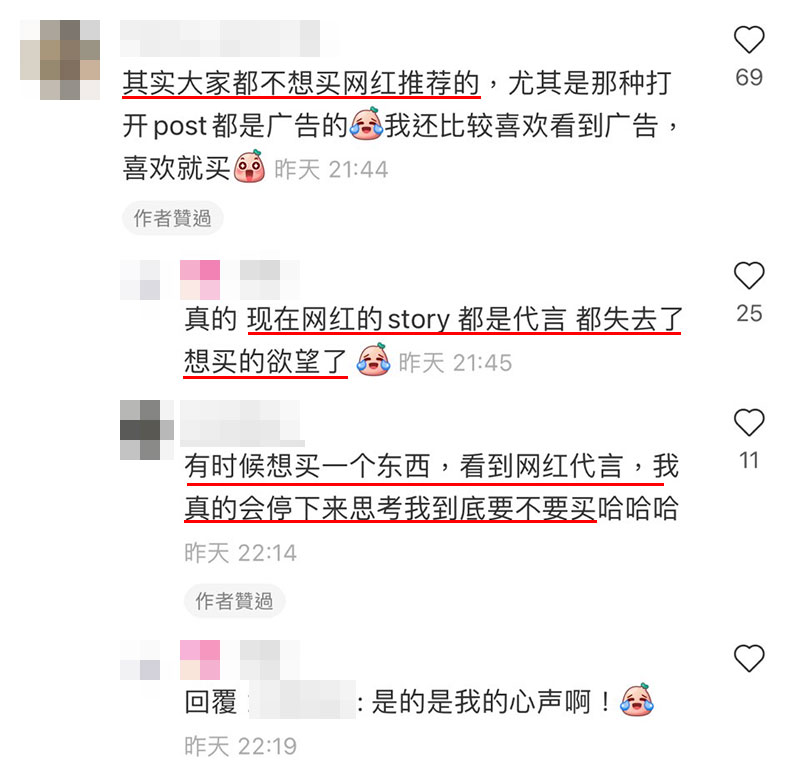Viewport: 800px width, 773px height.
Task: Tap the comment text starting 有时候想买一个东西
Action: pyautogui.click(x=431, y=487)
